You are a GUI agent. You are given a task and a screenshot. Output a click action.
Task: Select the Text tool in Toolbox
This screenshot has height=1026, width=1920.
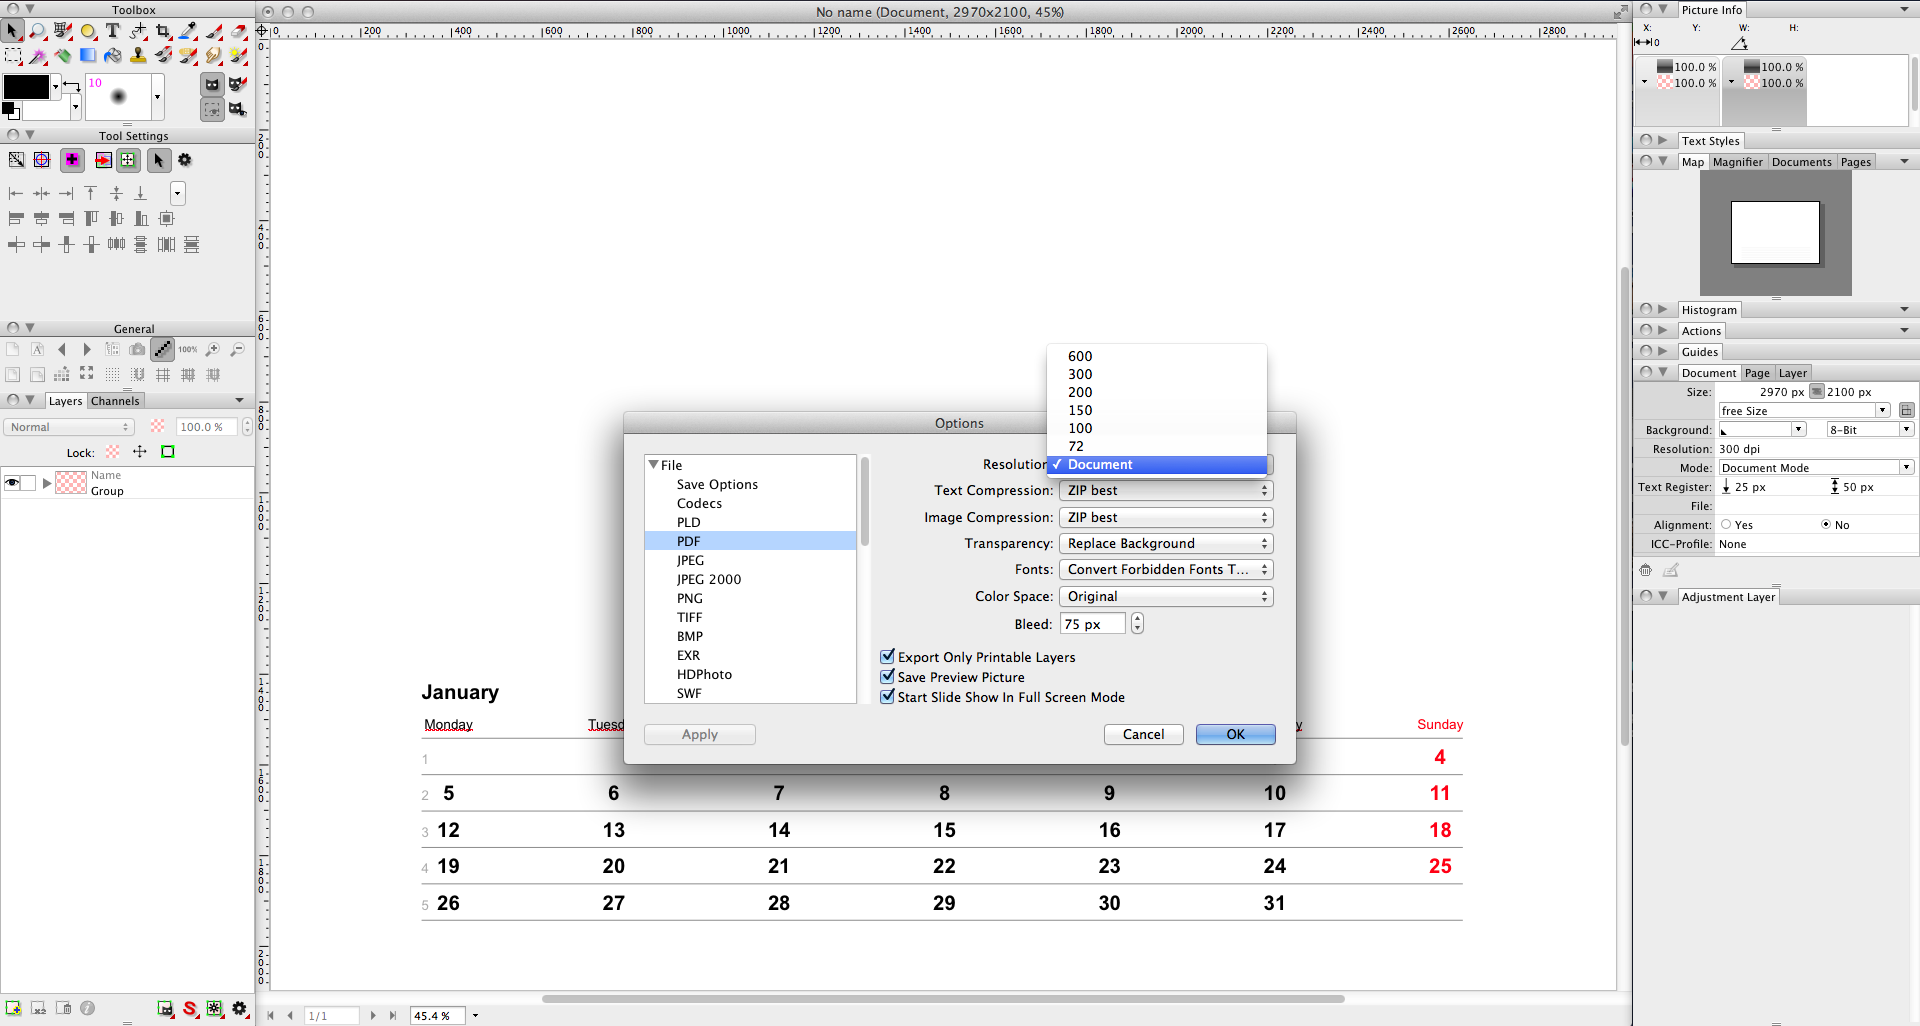click(113, 32)
